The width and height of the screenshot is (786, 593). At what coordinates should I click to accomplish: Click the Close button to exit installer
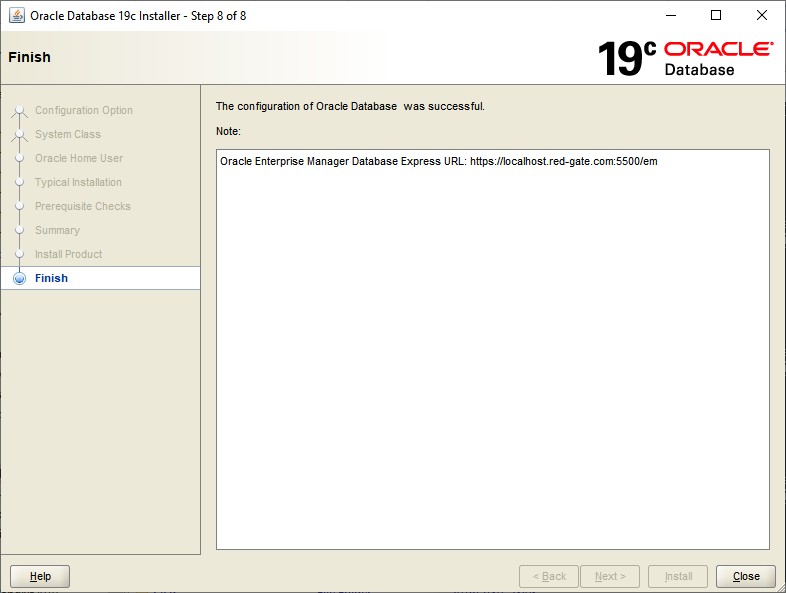pyautogui.click(x=745, y=576)
